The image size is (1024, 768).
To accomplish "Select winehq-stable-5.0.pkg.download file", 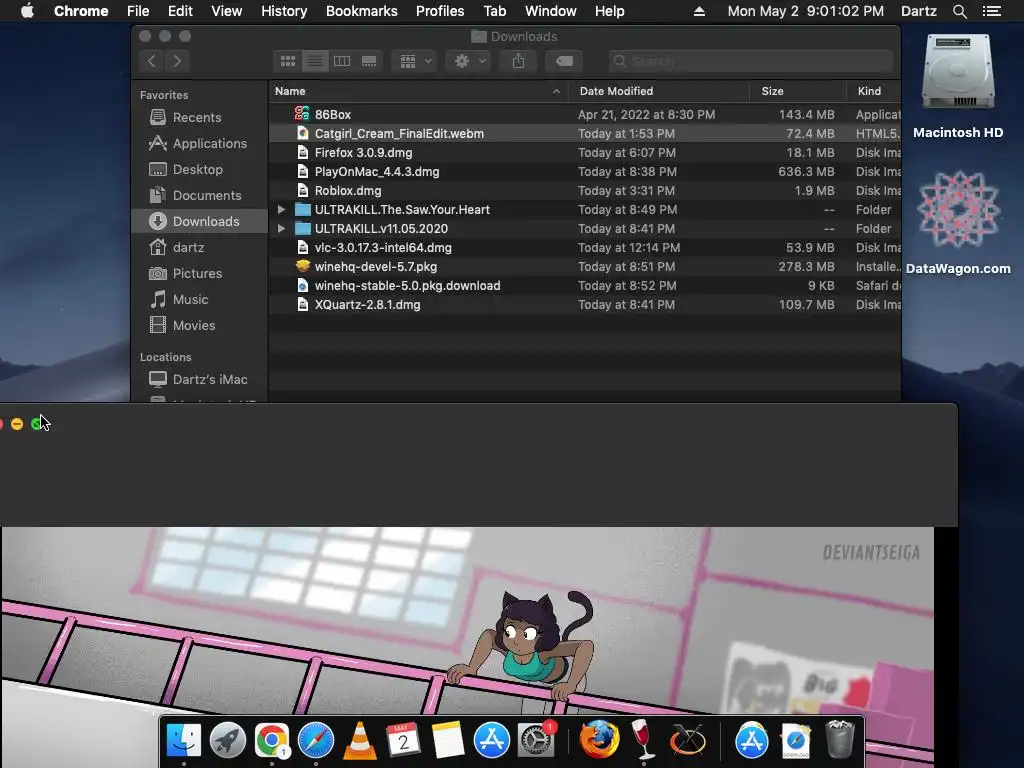I will point(585,285).
